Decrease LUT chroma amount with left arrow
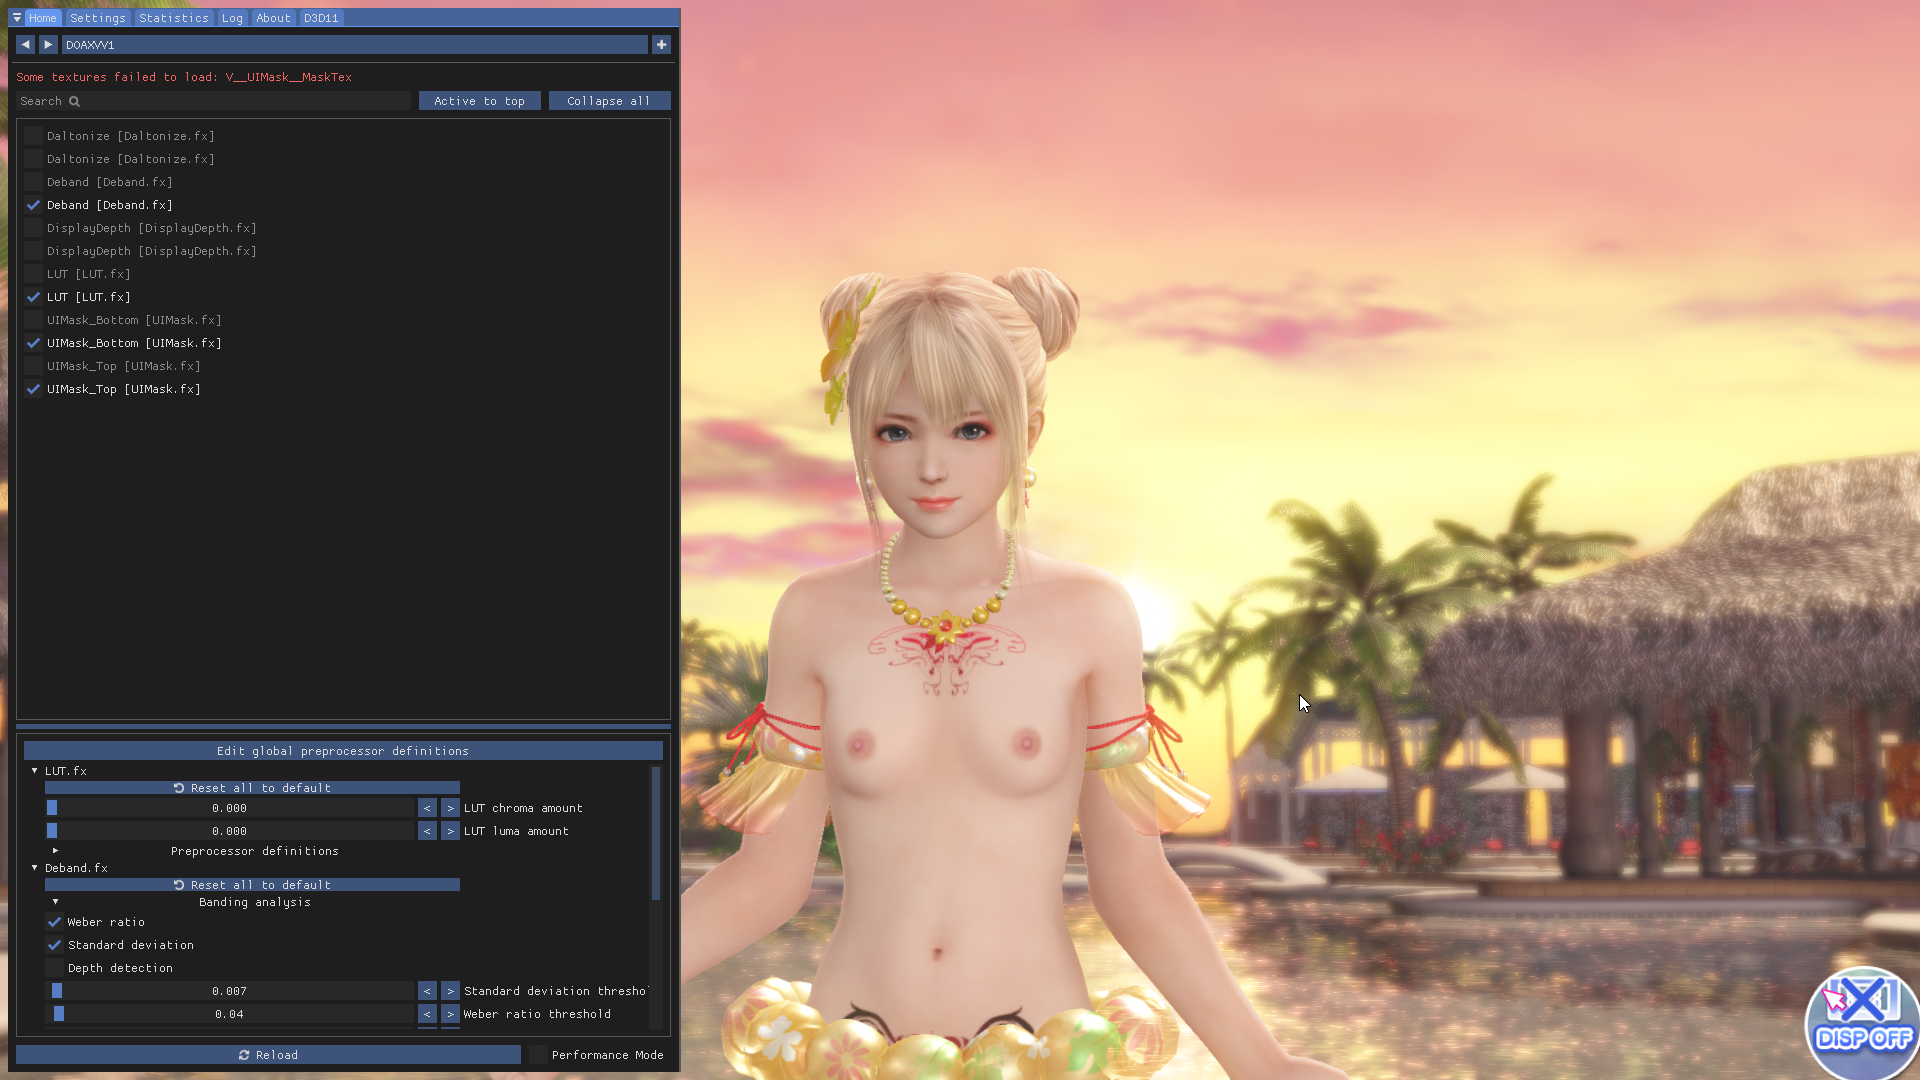 pyautogui.click(x=427, y=808)
